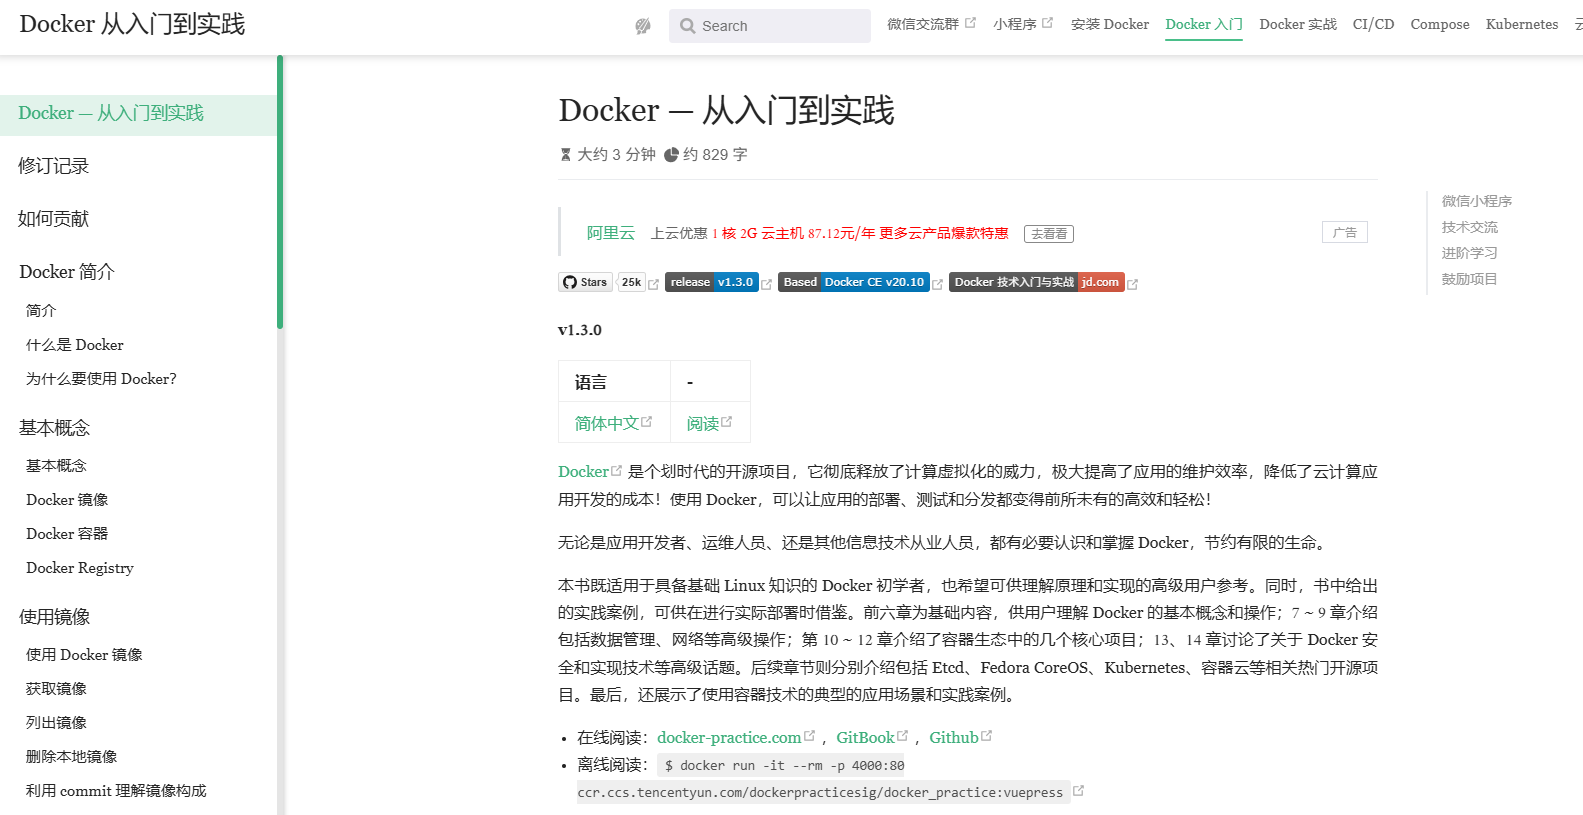Click 阿里云 ad link

pos(611,233)
